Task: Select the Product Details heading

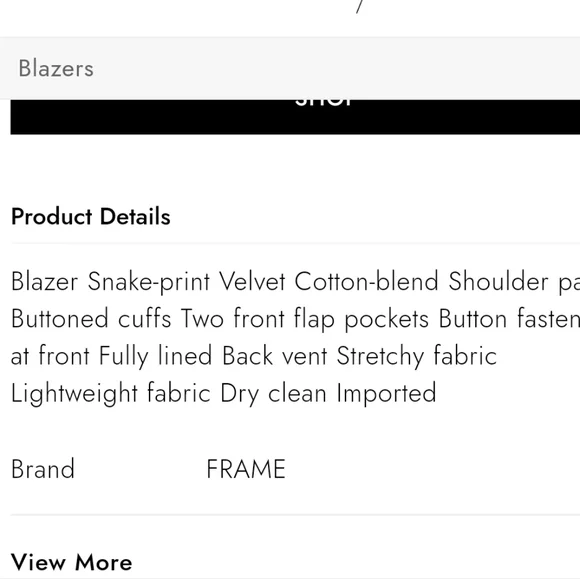Action: coord(91,216)
